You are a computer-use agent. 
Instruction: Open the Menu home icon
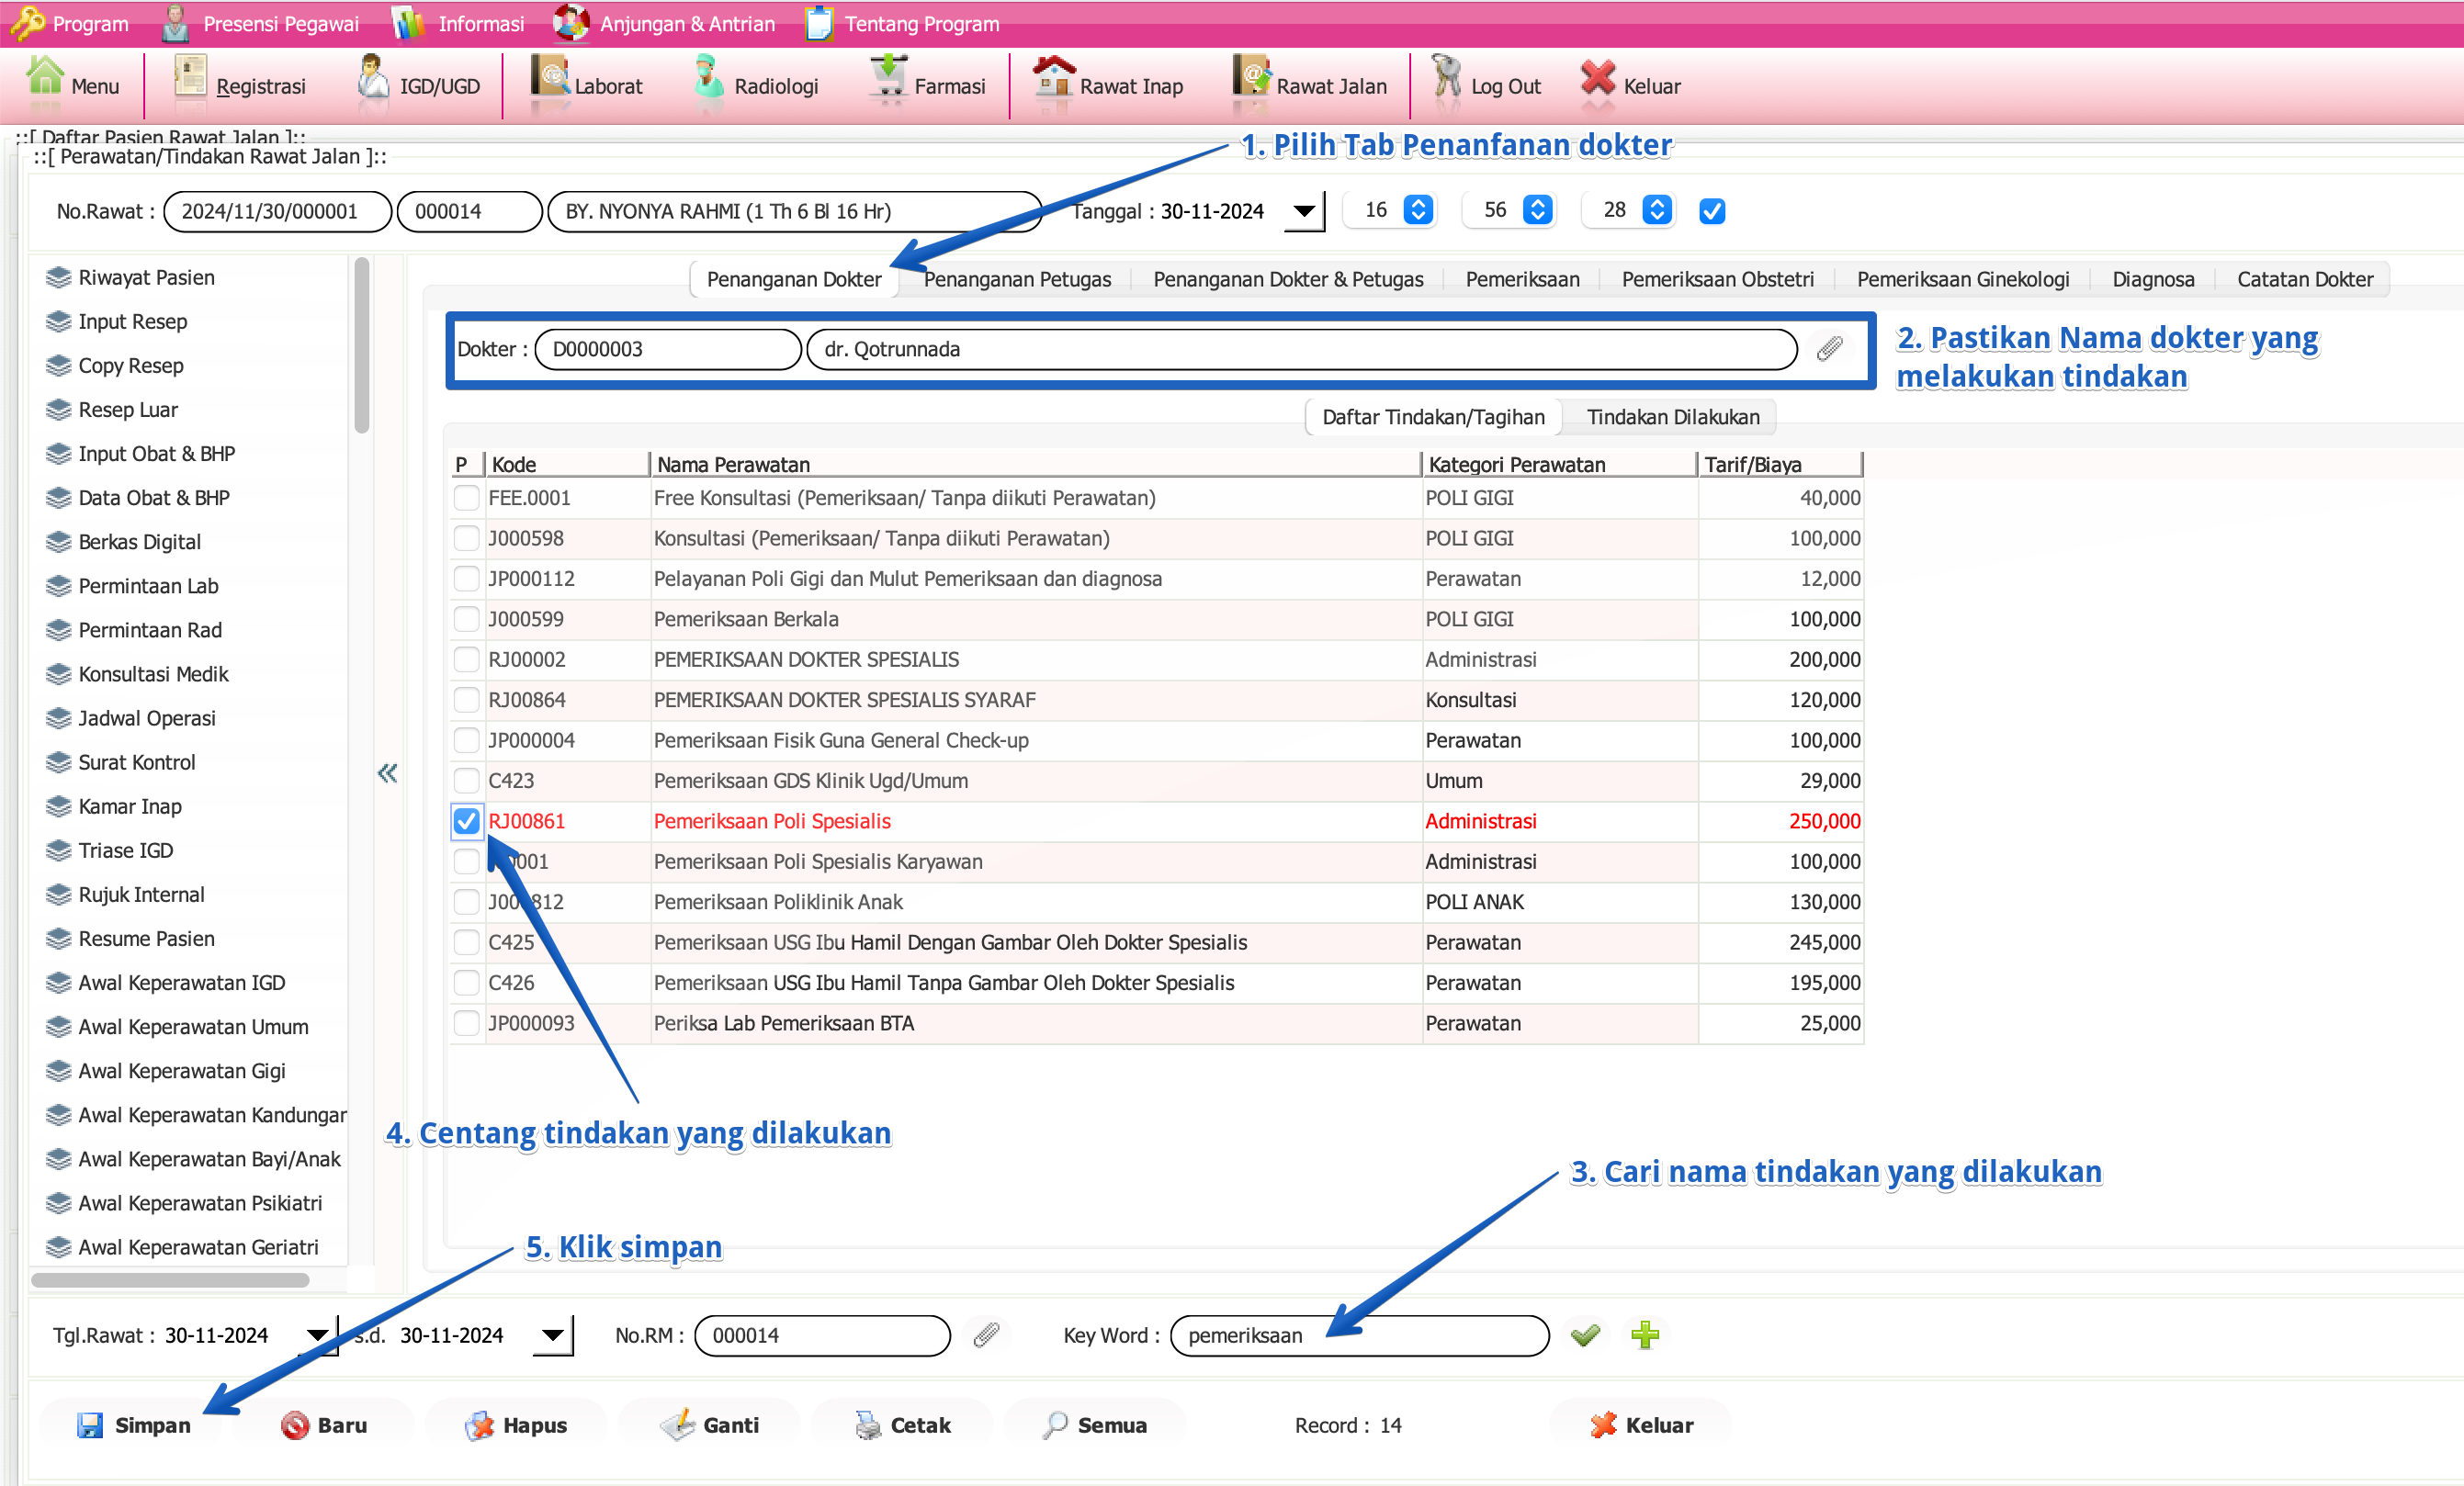45,80
